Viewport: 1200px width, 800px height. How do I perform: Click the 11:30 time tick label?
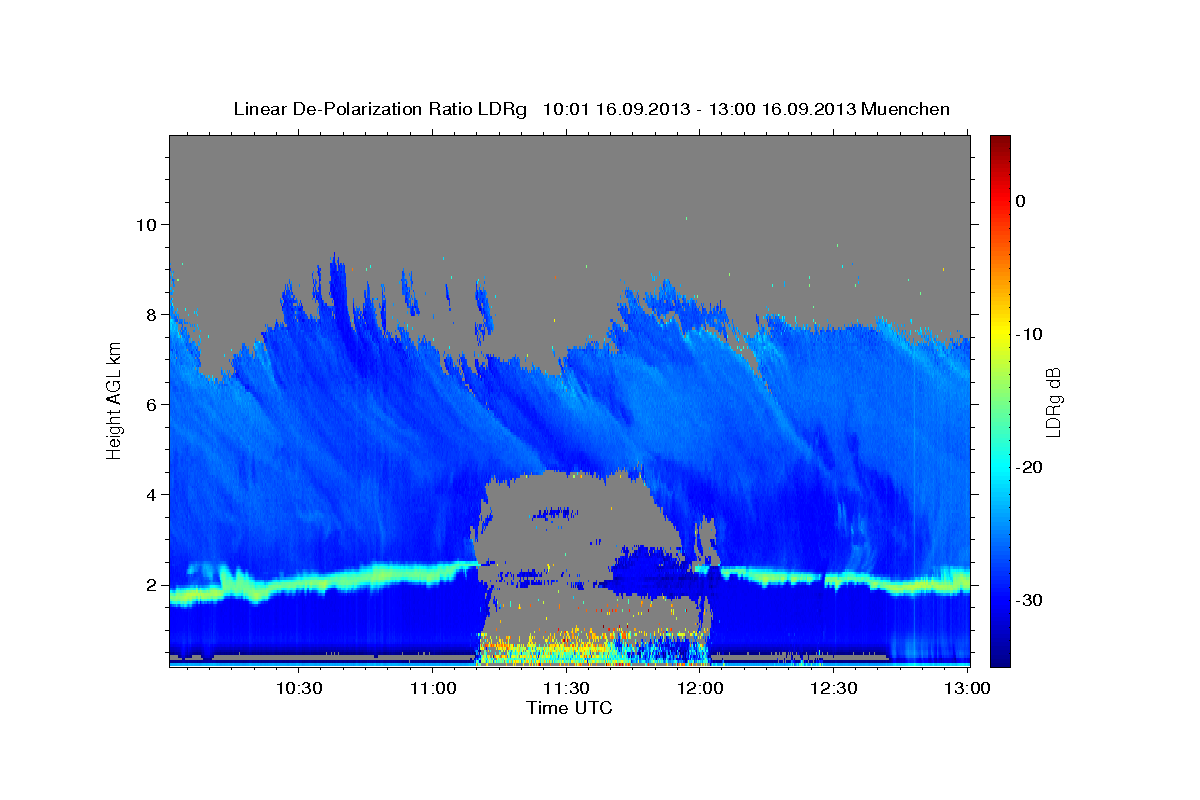[x=566, y=688]
